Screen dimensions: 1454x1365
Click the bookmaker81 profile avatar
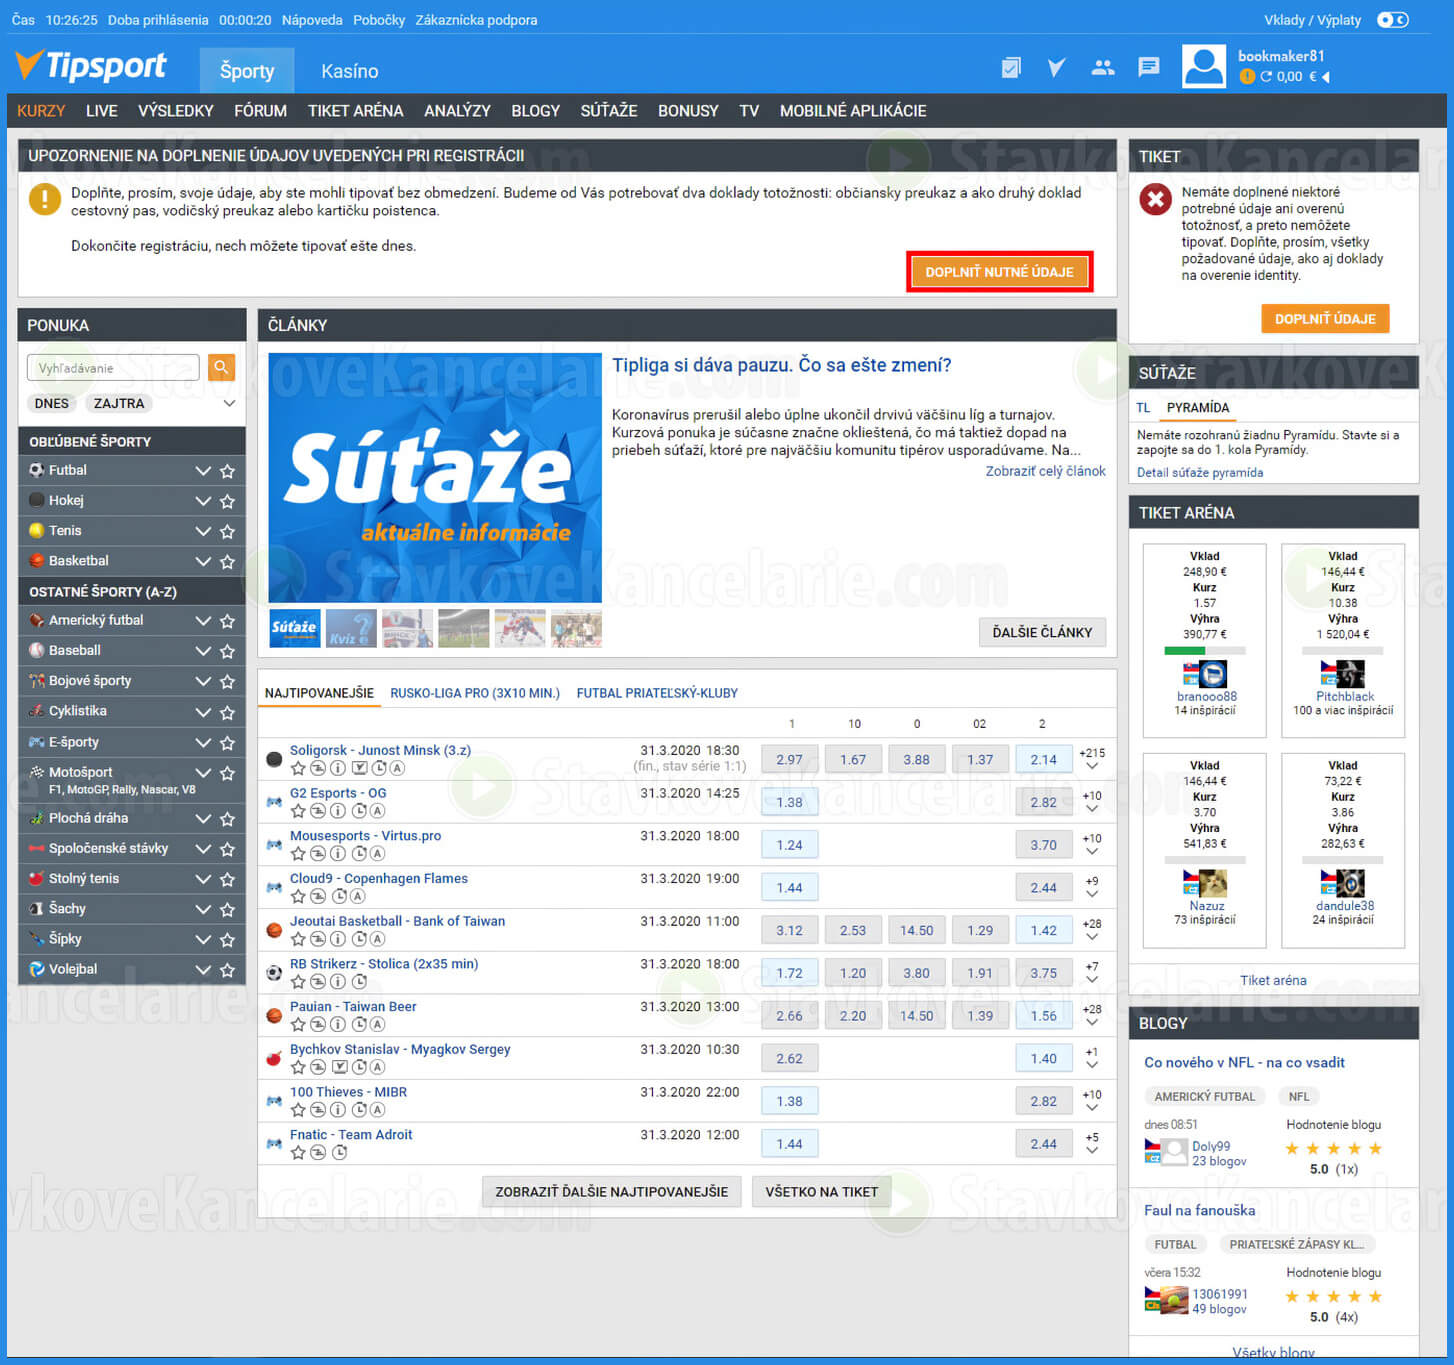pos(1203,67)
